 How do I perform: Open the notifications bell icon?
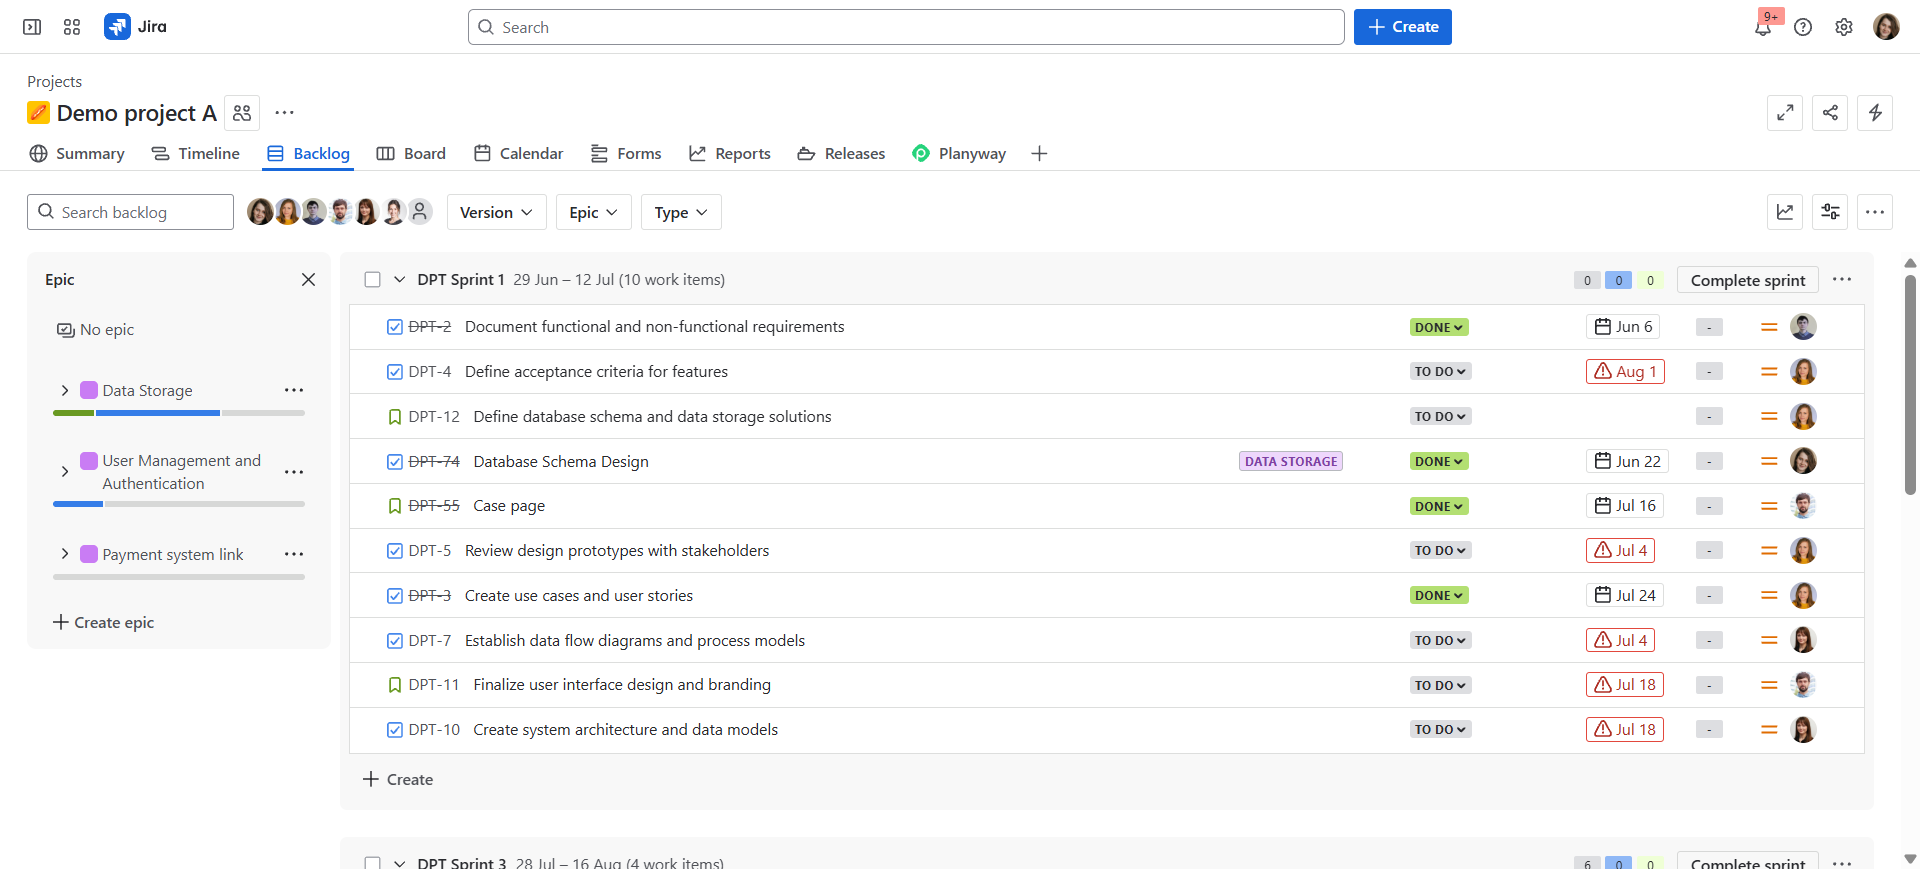click(1762, 28)
